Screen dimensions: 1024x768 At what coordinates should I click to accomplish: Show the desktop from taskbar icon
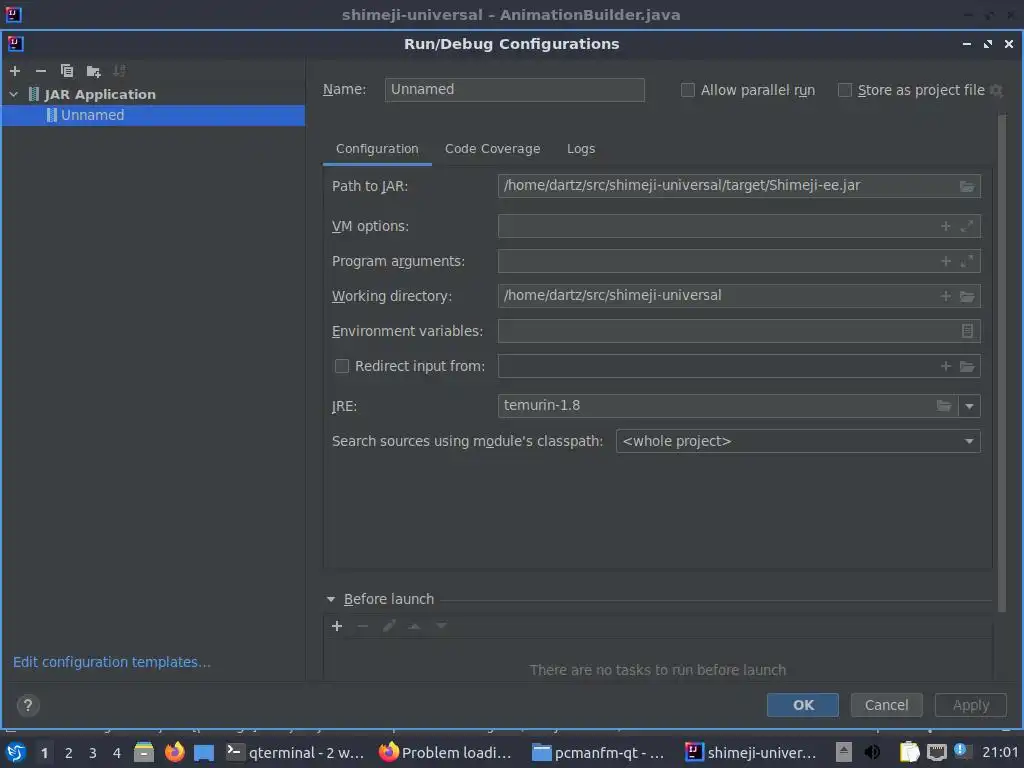204,752
